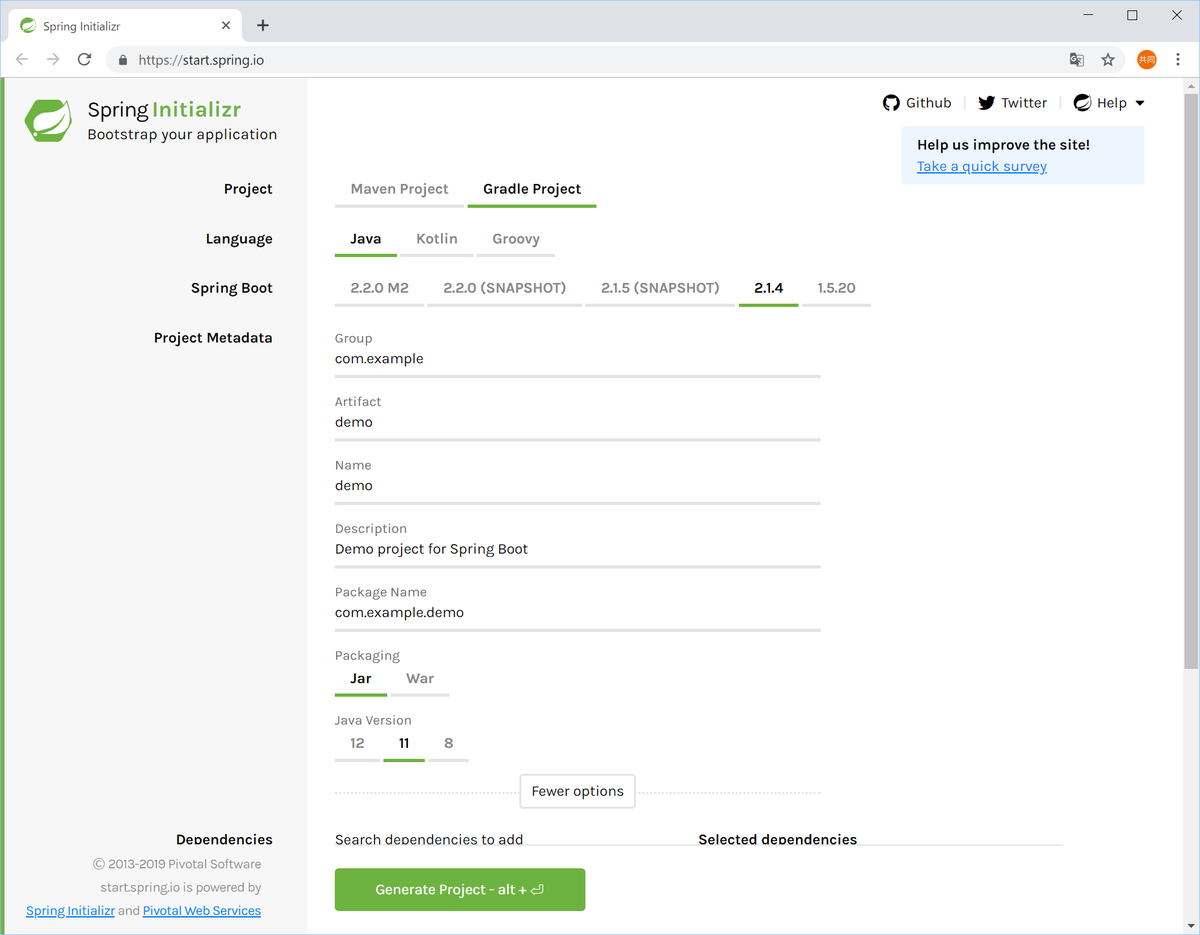Click the page vertical scrollbar
This screenshot has height=935, width=1200.
[1191, 380]
